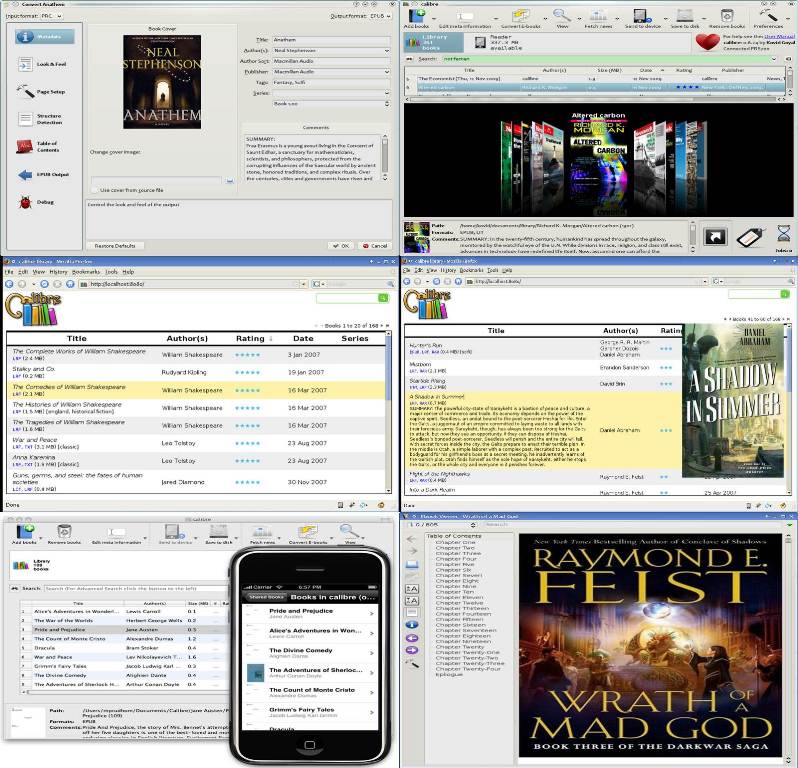Go to previous page in e-book viewer
This screenshot has width=798, height=768.
pyautogui.click(x=412, y=638)
